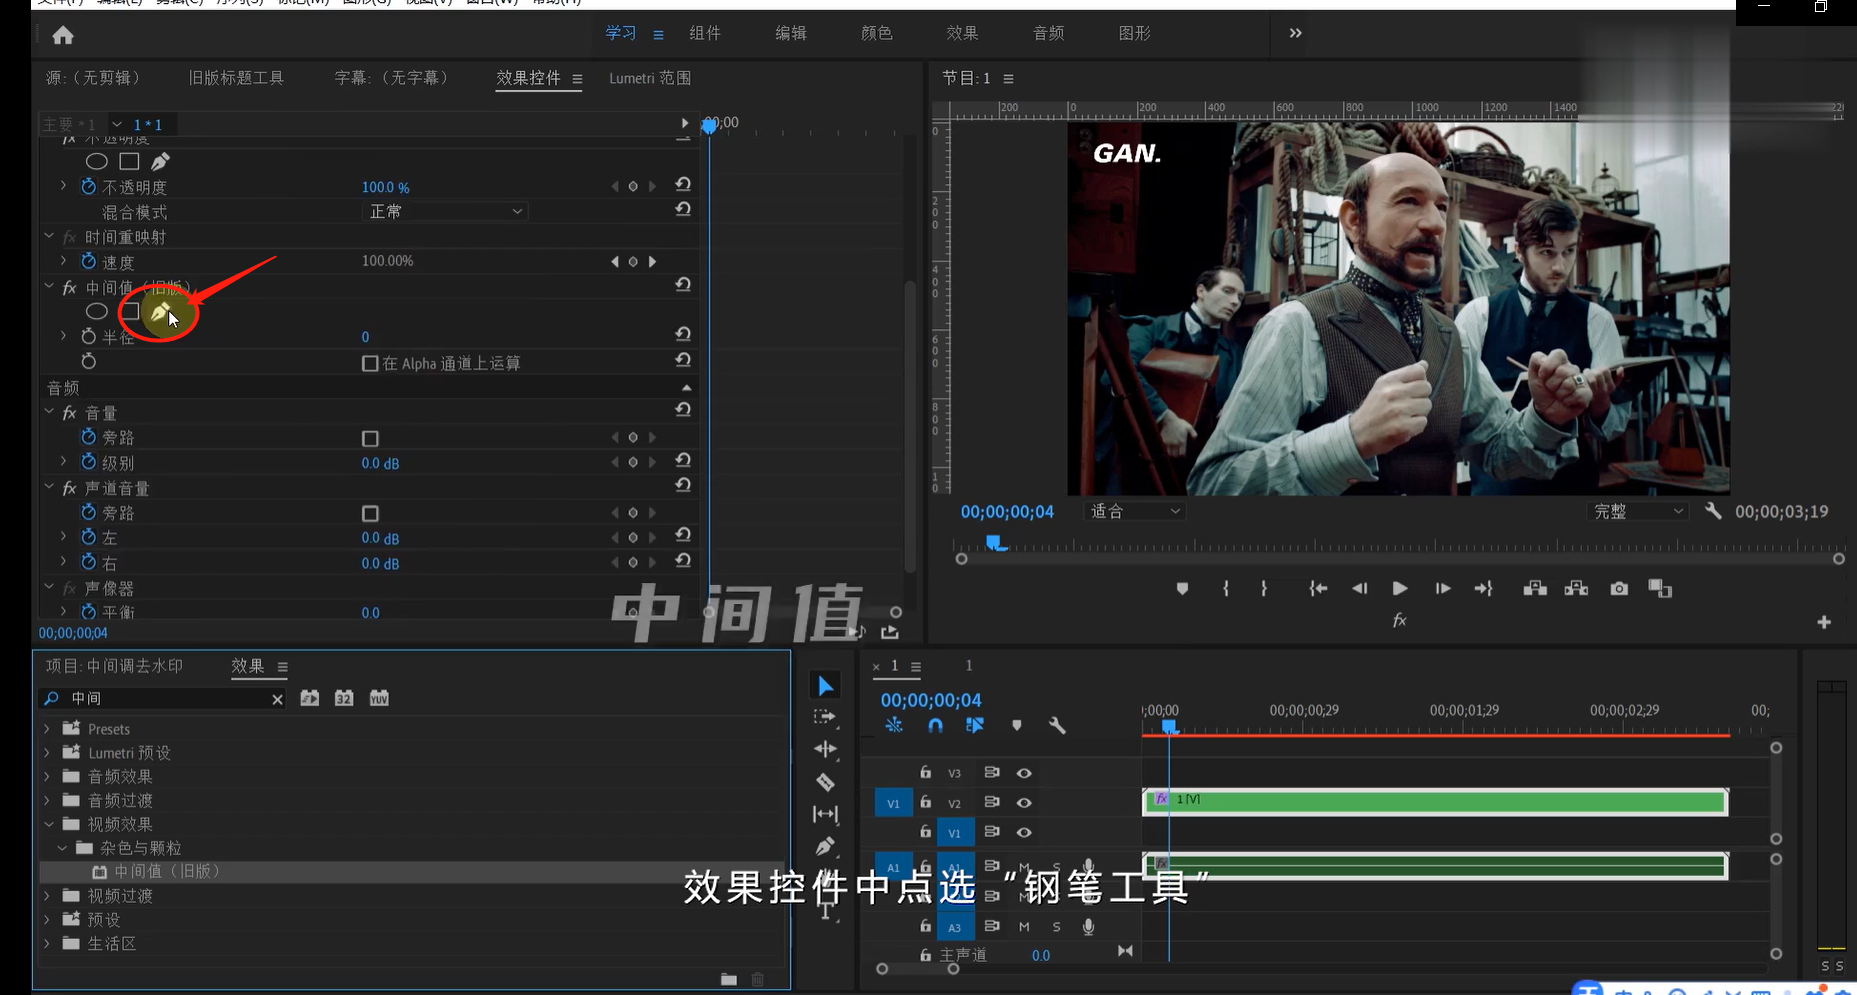Choose the timeline Pen tool

[x=825, y=846]
